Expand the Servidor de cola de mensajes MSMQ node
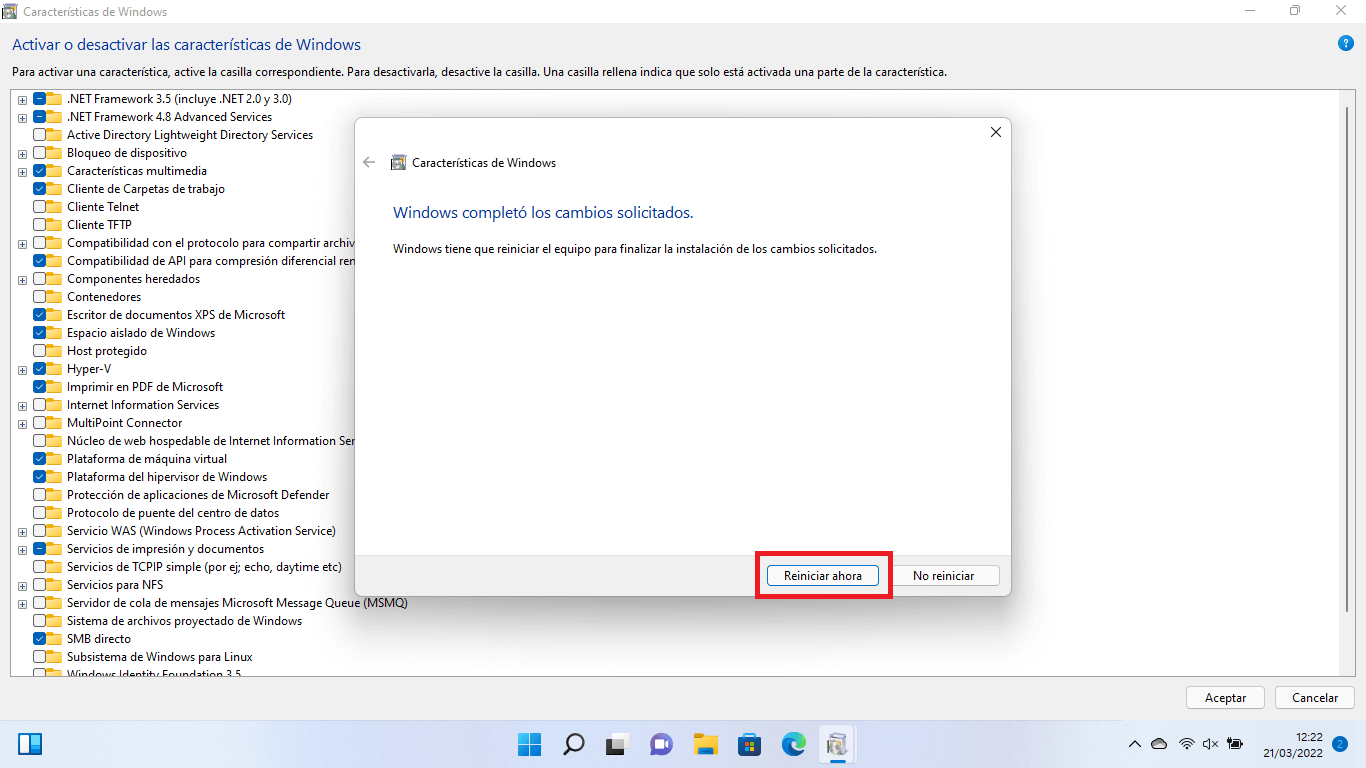The image size is (1366, 768). tap(22, 604)
